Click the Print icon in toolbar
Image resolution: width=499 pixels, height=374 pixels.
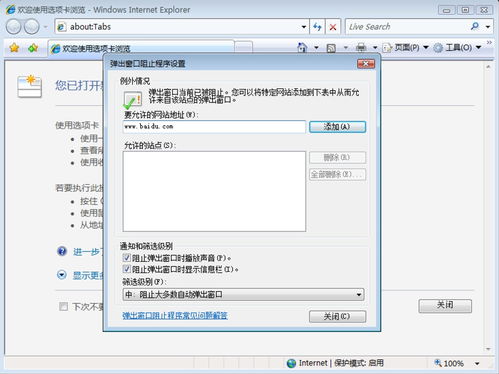pyautogui.click(x=361, y=48)
